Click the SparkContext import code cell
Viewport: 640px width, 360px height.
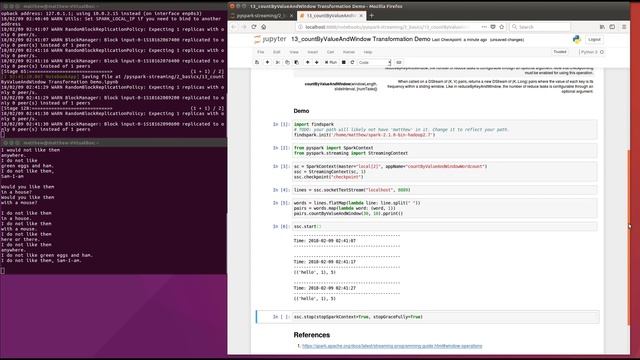pos(444,151)
